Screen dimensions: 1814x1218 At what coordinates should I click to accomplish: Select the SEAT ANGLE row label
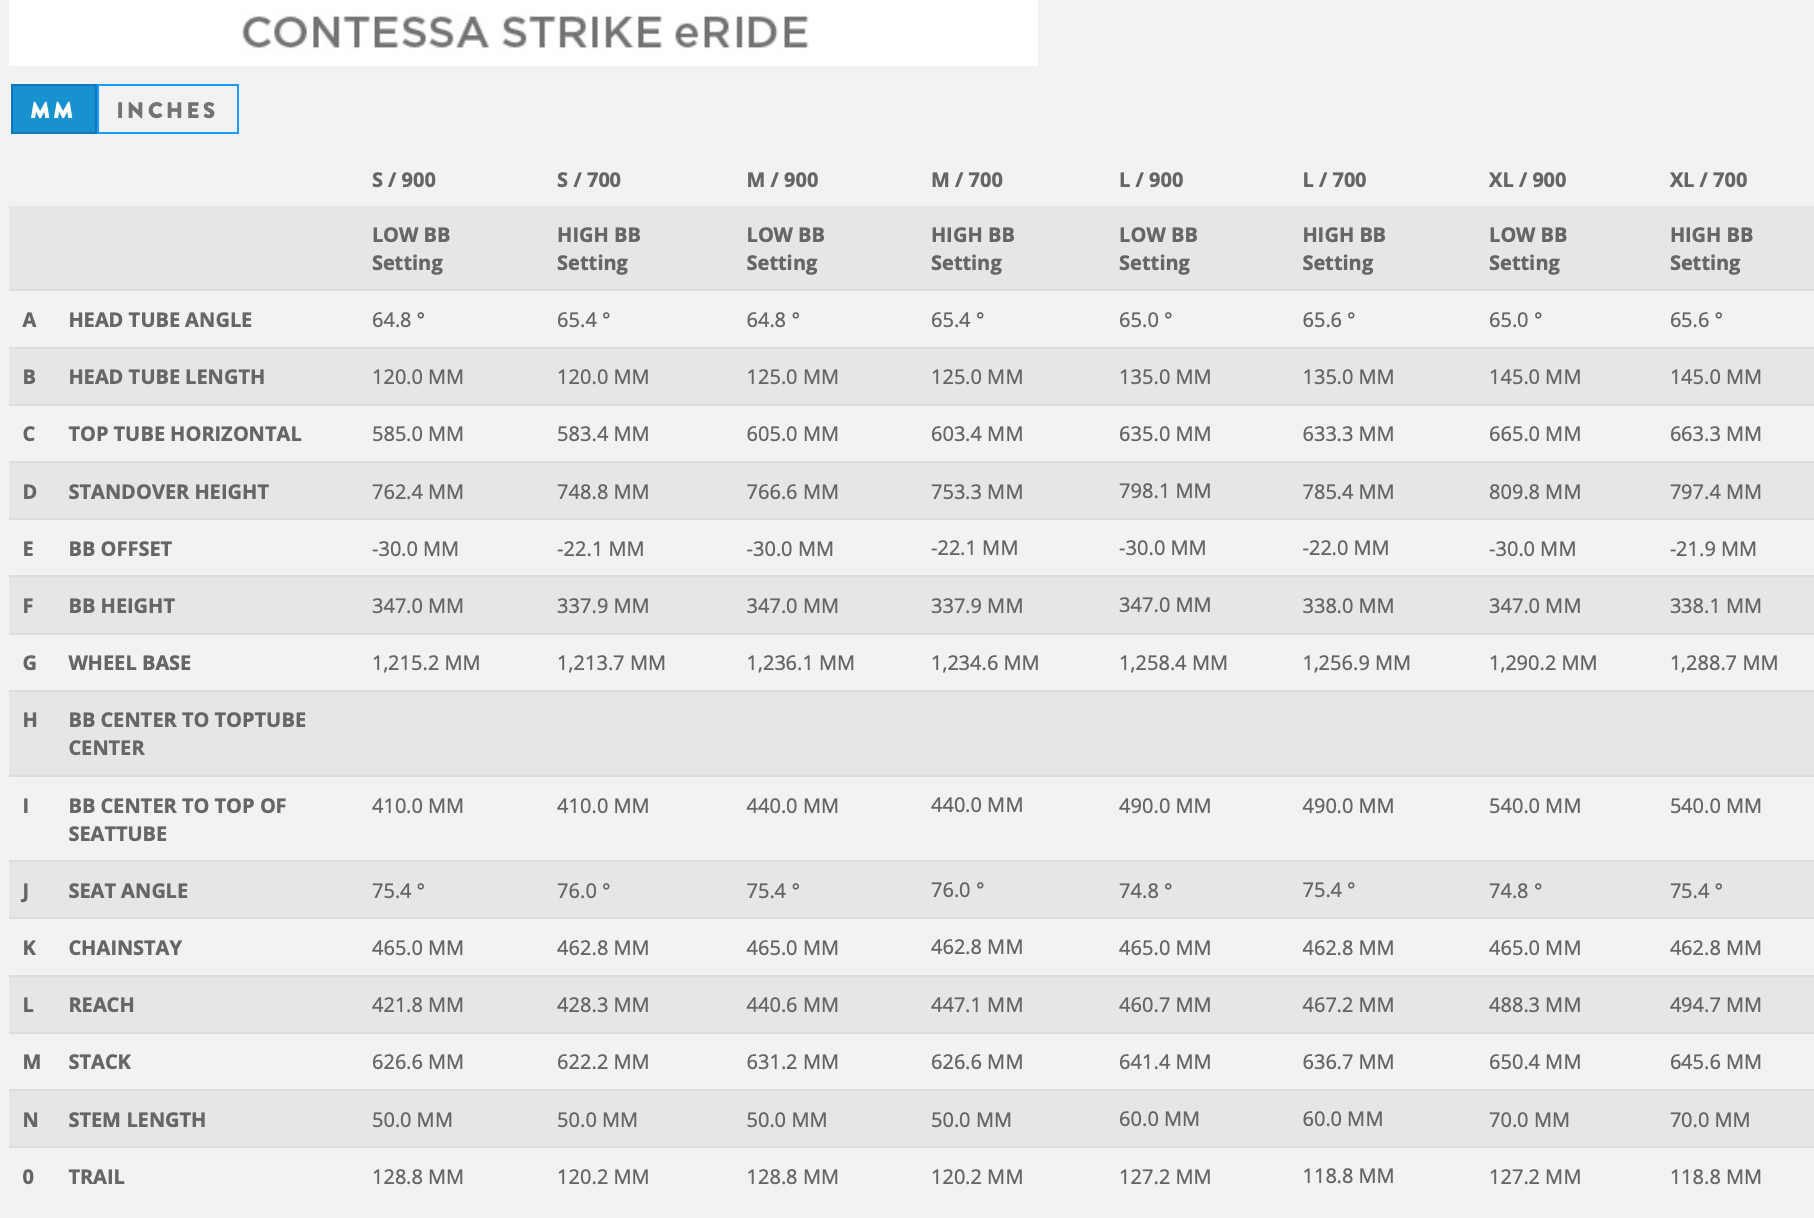(128, 891)
